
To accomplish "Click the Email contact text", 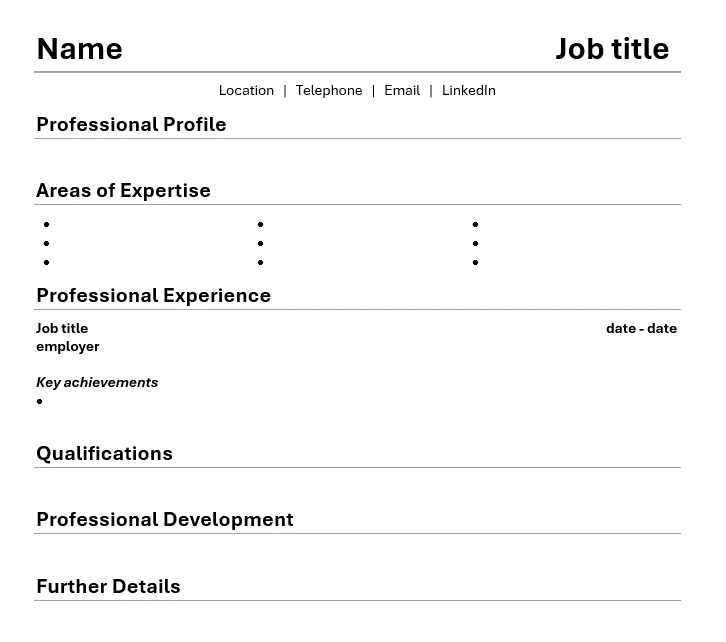I will tap(402, 90).
